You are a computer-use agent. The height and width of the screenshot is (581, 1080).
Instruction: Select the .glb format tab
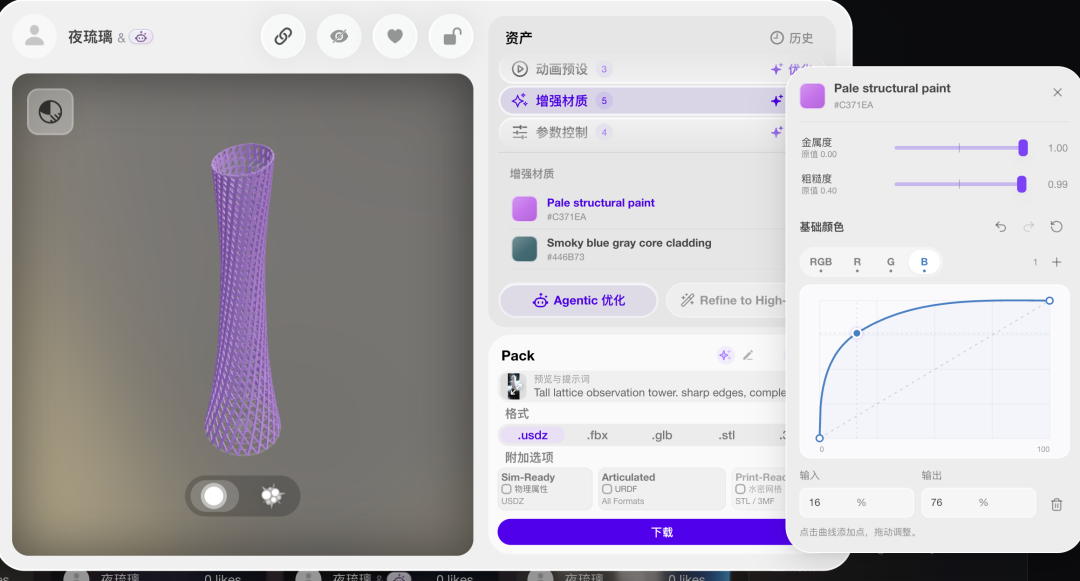tap(662, 435)
